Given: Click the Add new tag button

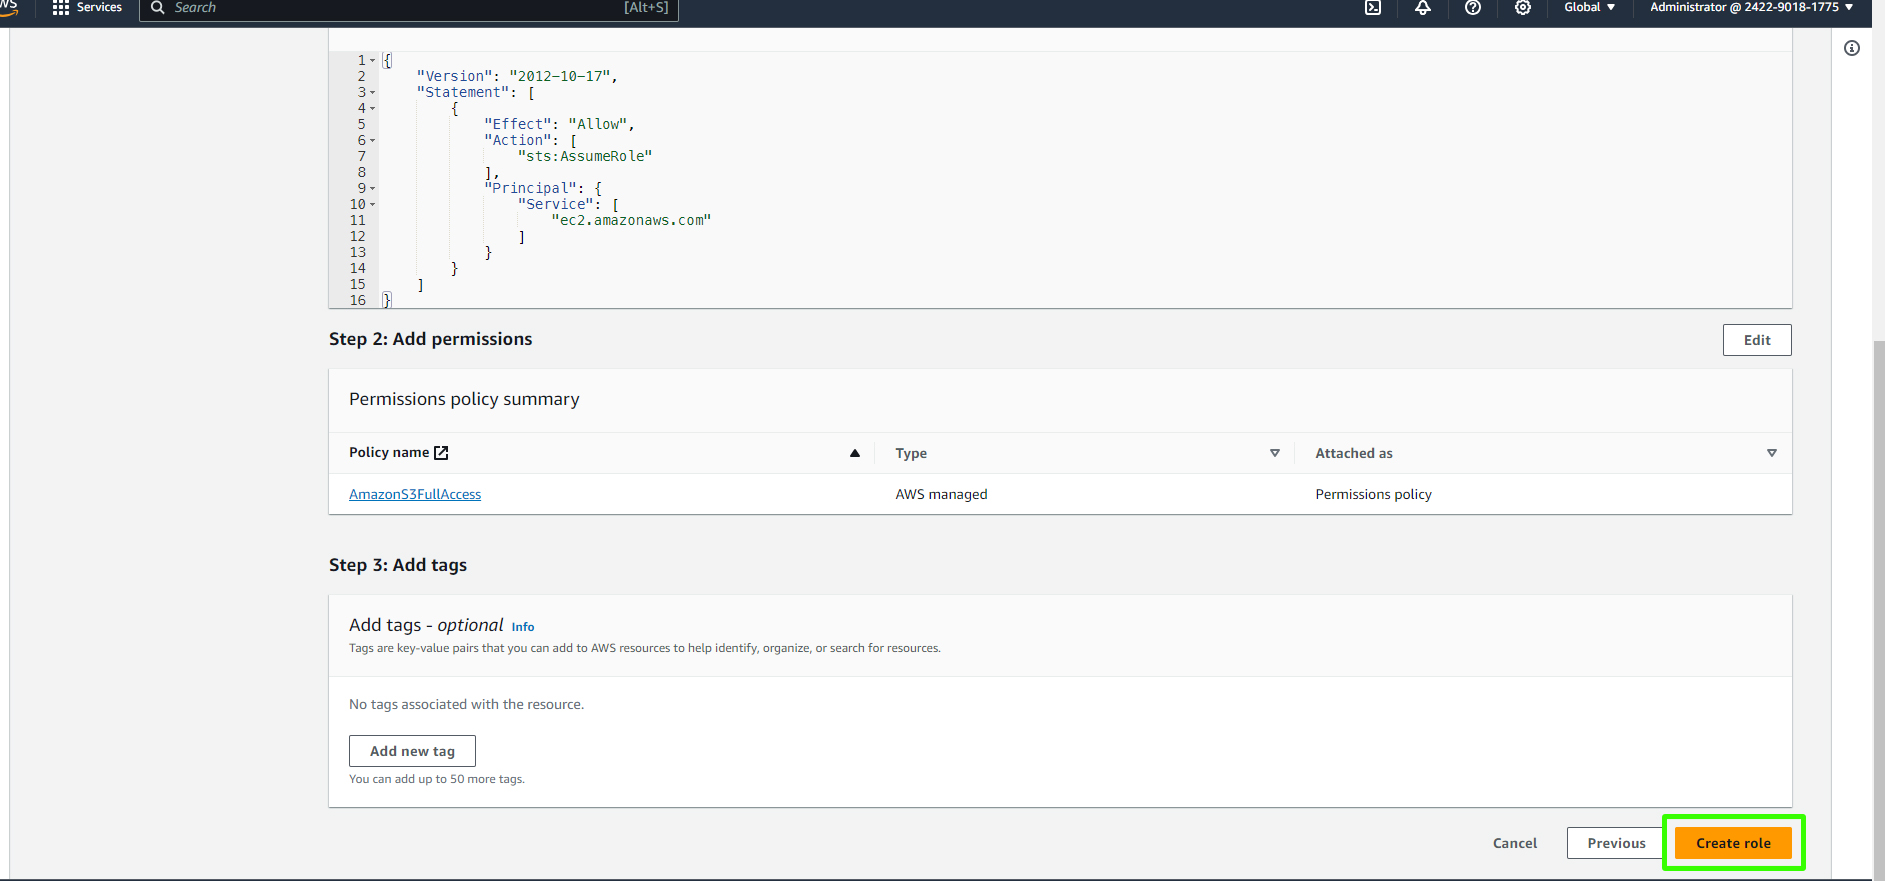Looking at the screenshot, I should tap(412, 751).
